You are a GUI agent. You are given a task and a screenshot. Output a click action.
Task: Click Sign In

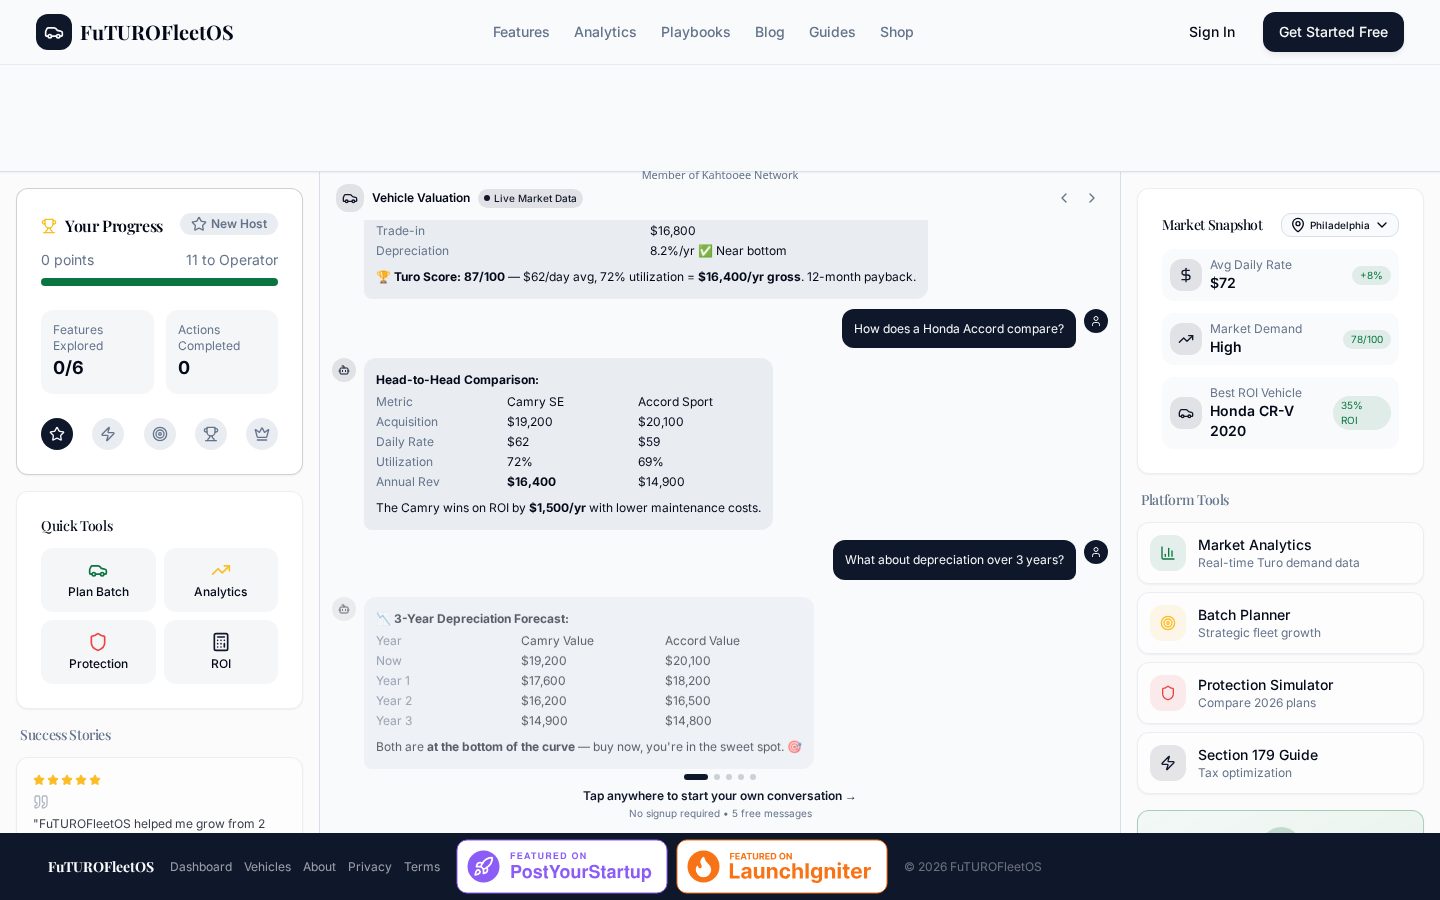pos(1212,32)
